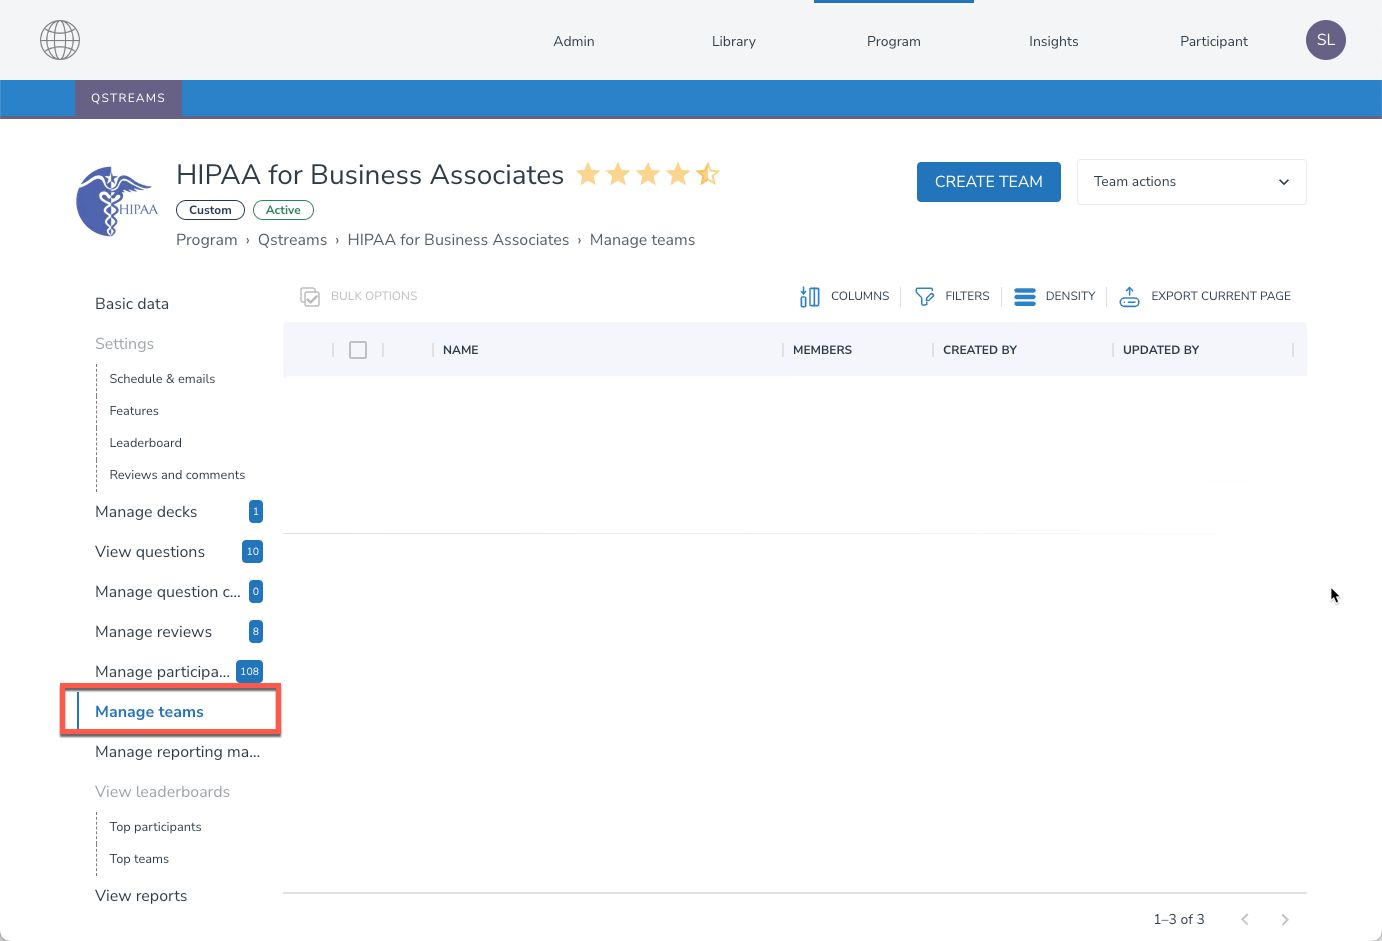The height and width of the screenshot is (941, 1382).
Task: Open View reports in sidebar
Action: coord(141,896)
